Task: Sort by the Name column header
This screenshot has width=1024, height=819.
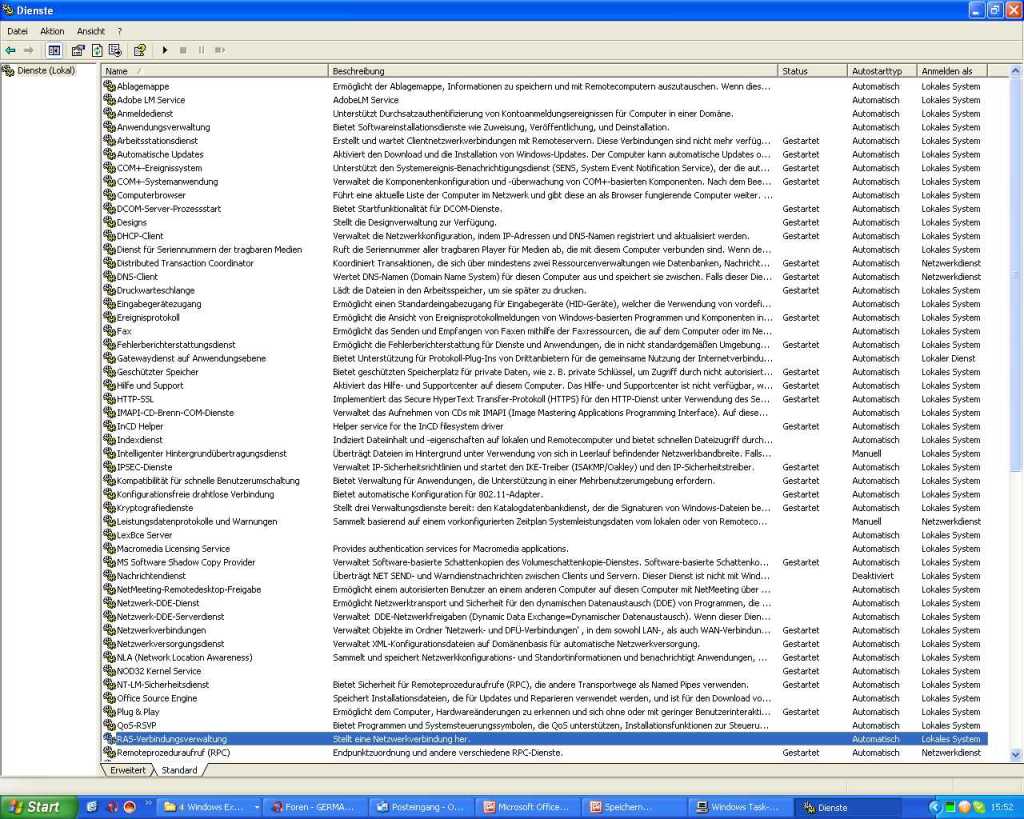Action: pos(215,71)
